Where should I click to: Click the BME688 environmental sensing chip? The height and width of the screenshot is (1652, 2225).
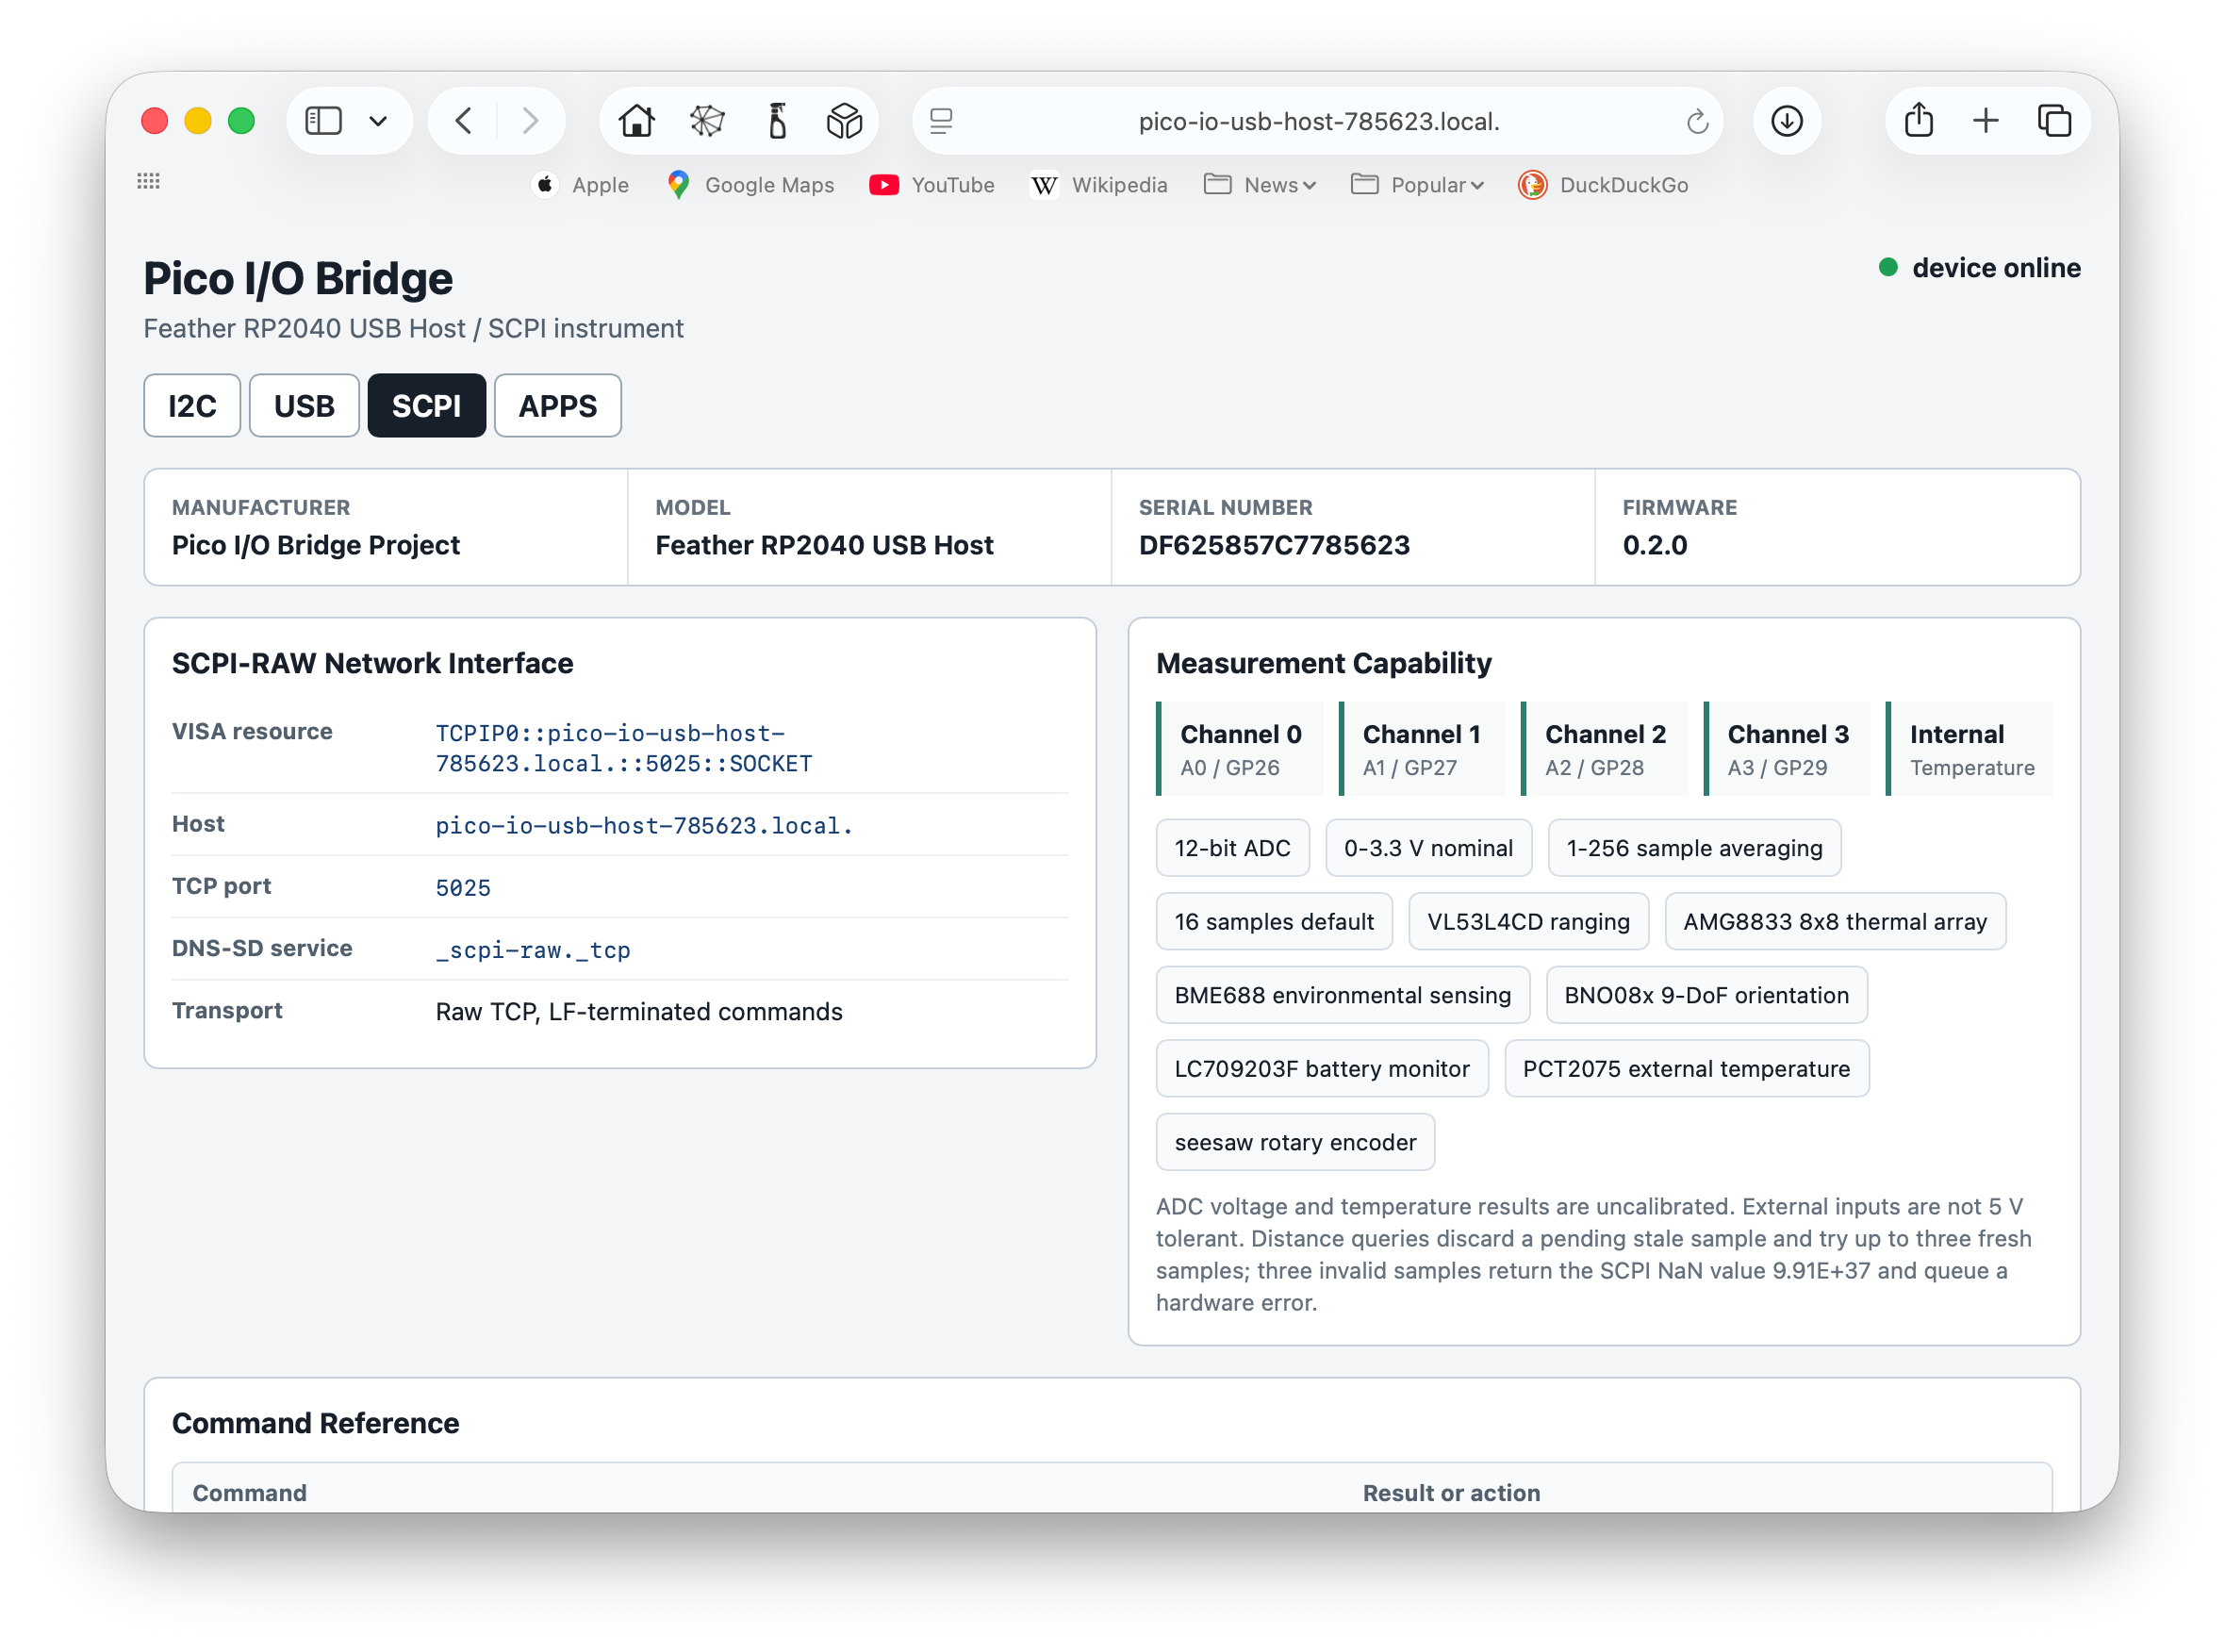tap(1342, 995)
